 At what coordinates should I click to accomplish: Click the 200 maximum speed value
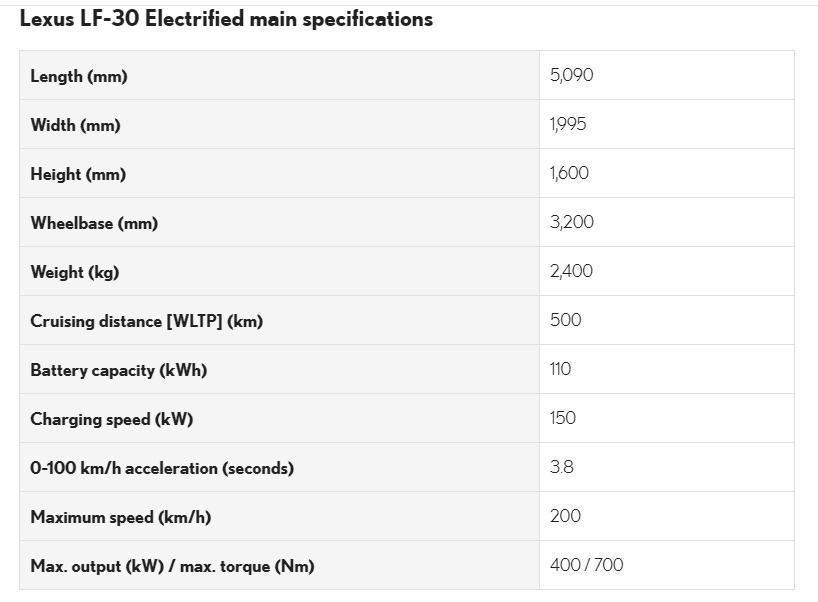565,516
